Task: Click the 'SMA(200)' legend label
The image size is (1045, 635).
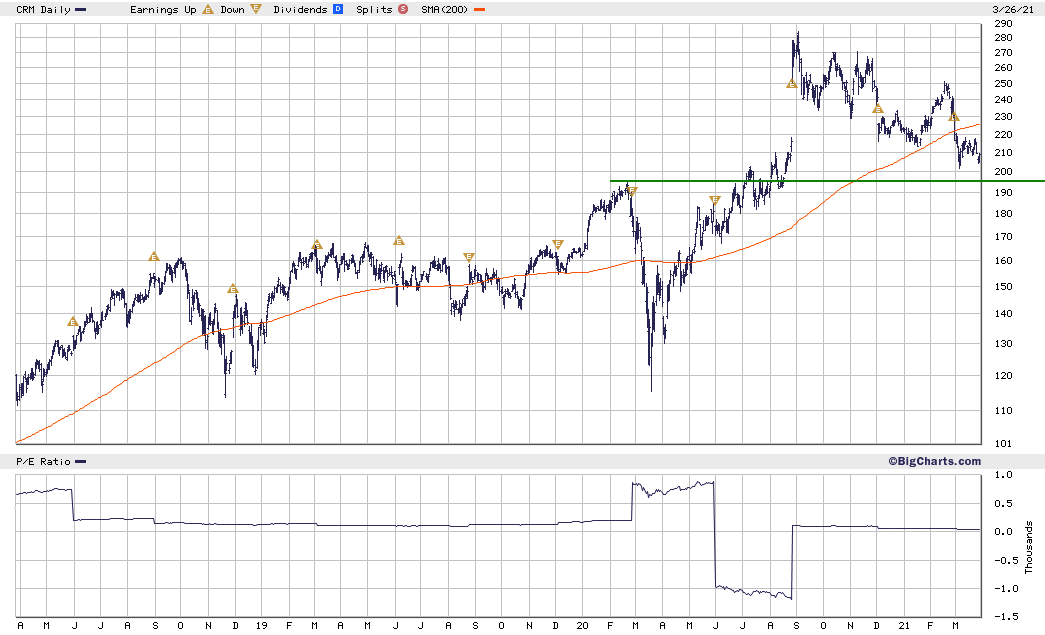Action: tap(445, 9)
